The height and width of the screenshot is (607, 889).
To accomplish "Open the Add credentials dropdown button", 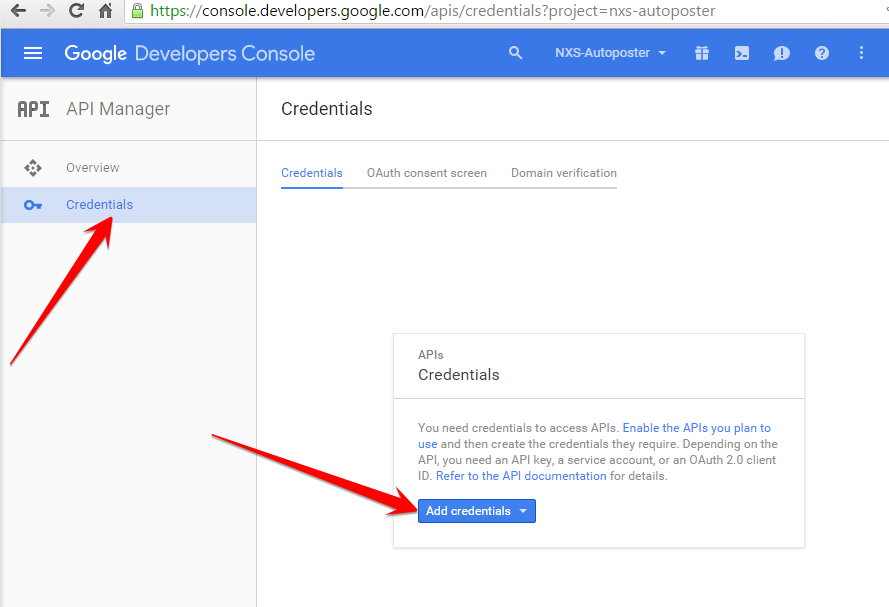I will click(x=477, y=511).
